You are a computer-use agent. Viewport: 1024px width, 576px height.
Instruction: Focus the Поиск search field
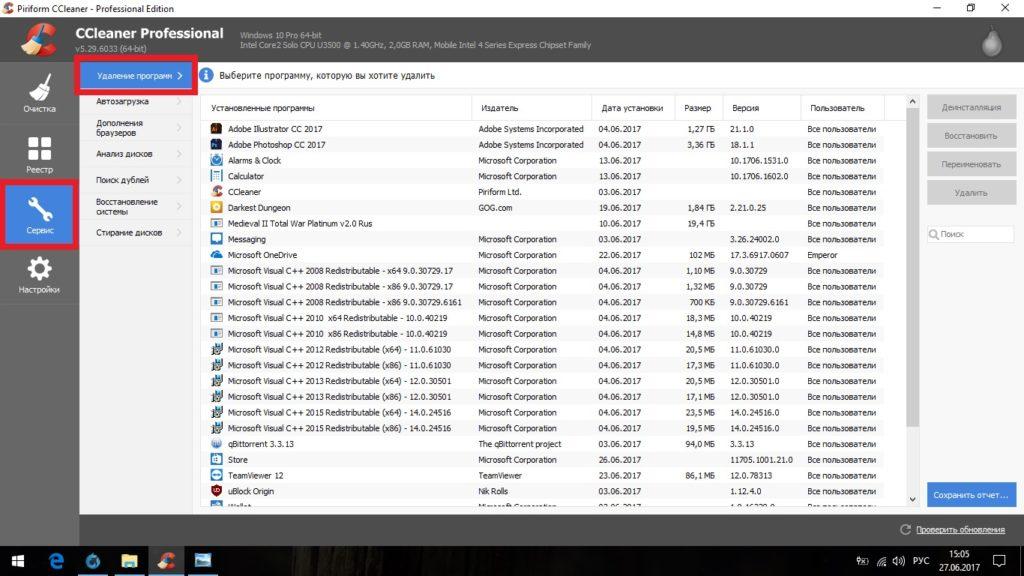coord(970,234)
